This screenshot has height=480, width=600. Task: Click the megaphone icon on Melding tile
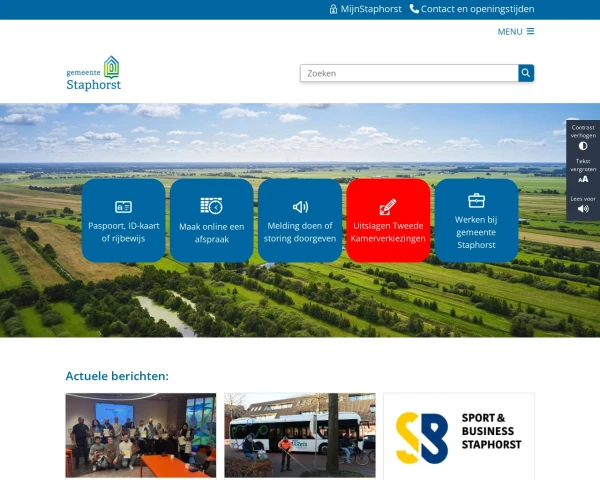[x=300, y=207]
